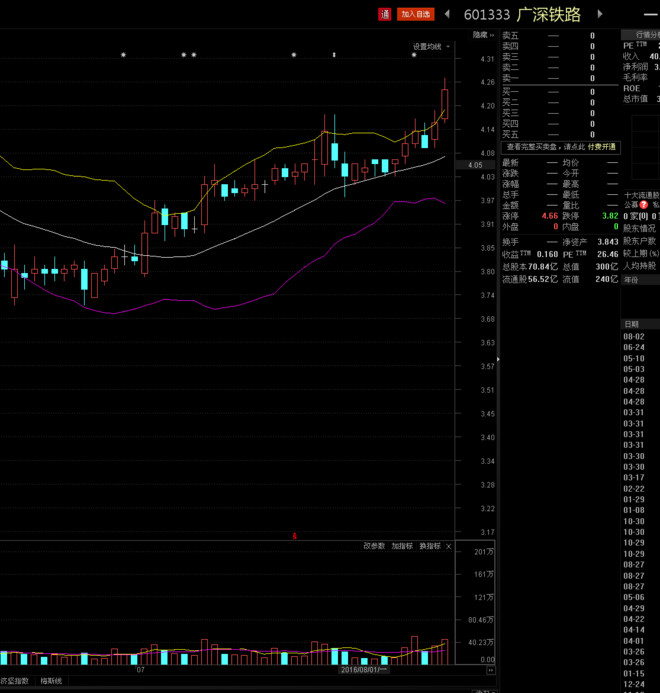Click the 收益 TTM value 0.160
The height and width of the screenshot is (693, 660).
pyautogui.click(x=547, y=255)
